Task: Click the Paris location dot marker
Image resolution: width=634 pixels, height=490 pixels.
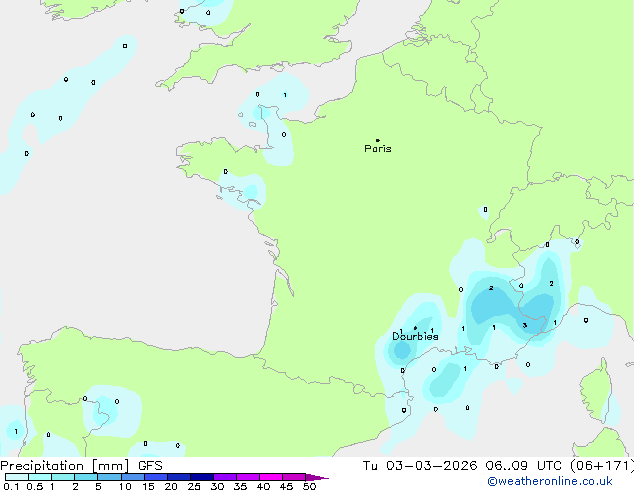Action: pyautogui.click(x=378, y=140)
